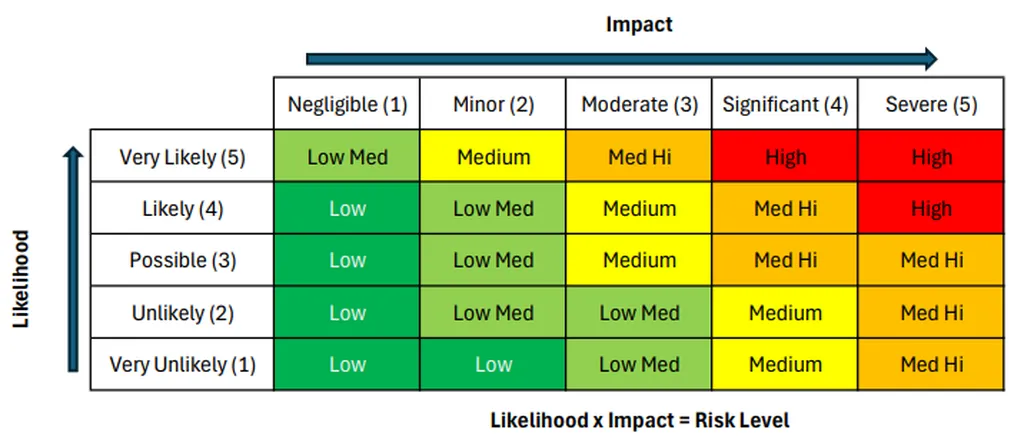Click the Moderate (3) column header
Viewport: 1024px width, 446px height.
click(x=639, y=104)
